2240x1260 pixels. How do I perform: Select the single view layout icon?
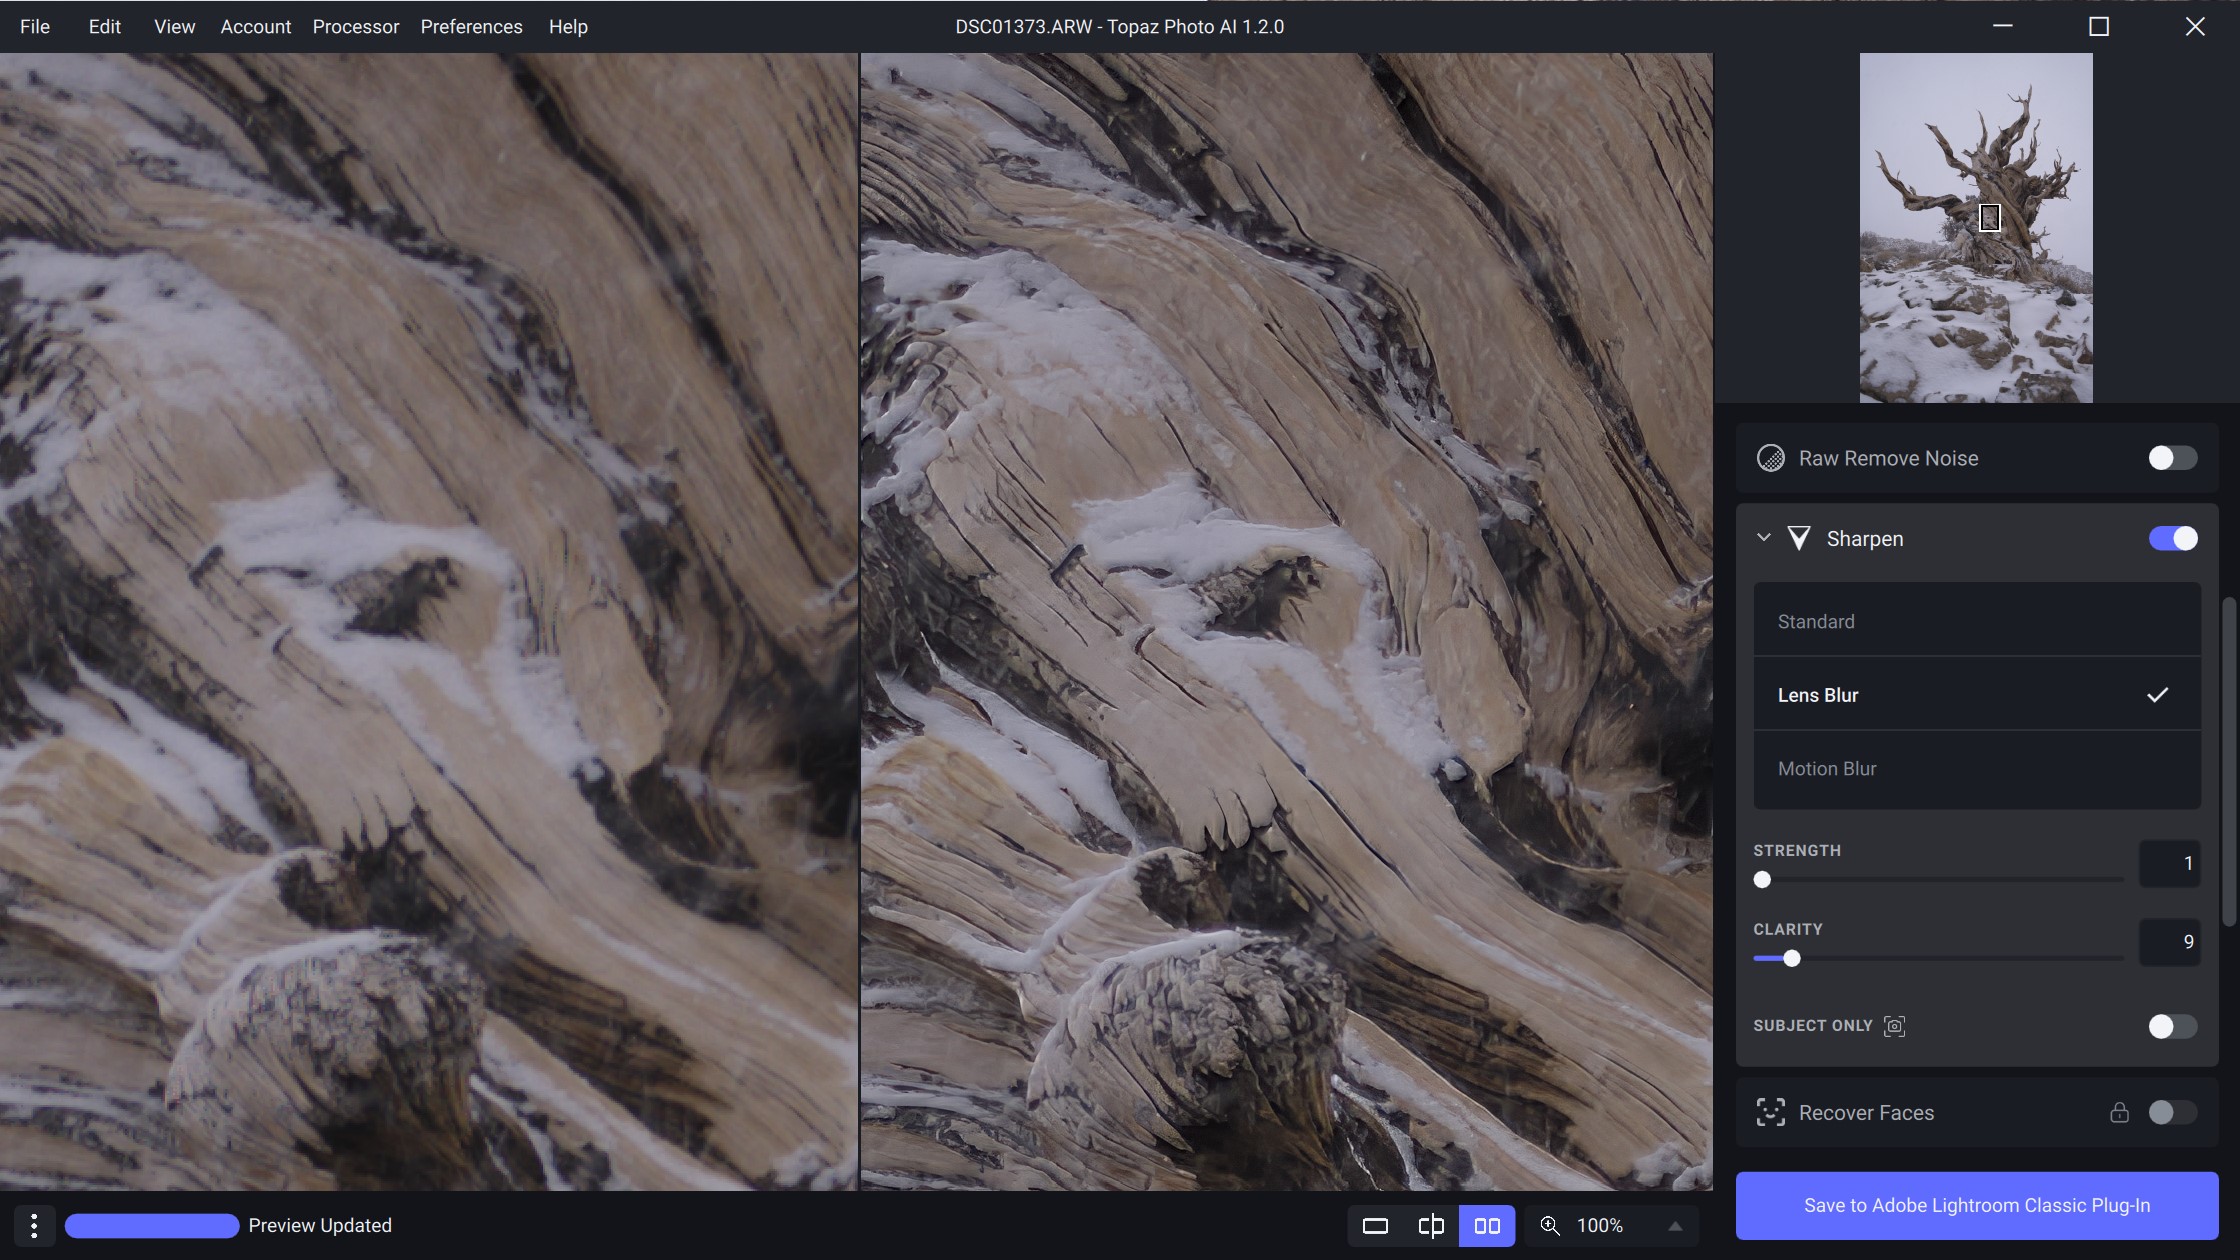pos(1375,1225)
